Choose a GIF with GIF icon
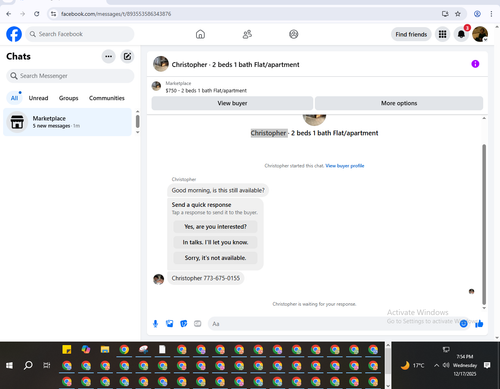500x389 pixels. [198, 324]
